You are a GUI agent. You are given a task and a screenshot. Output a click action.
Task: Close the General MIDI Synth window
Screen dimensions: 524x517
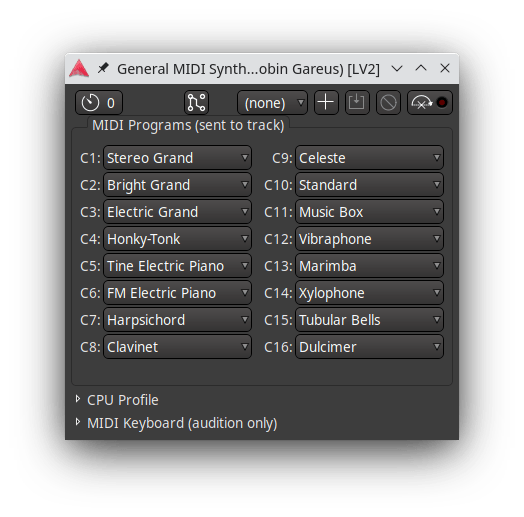(x=445, y=68)
